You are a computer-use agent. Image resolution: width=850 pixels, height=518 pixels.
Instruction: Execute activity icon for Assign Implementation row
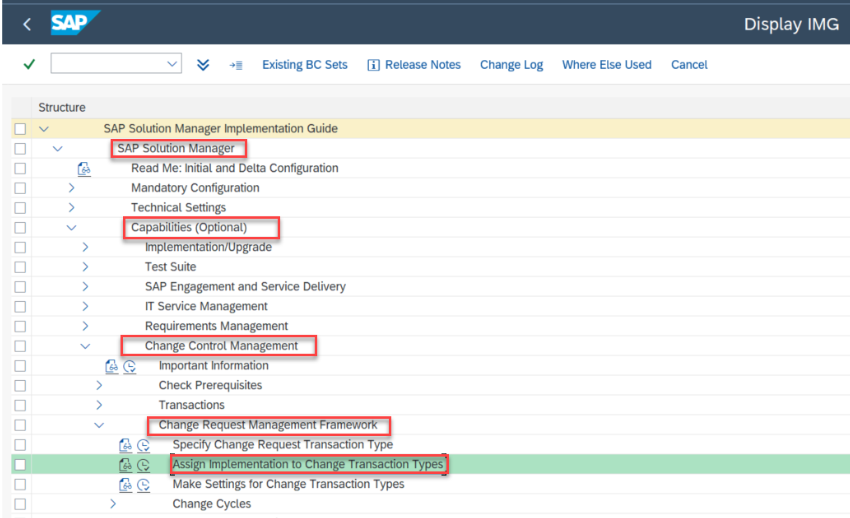point(143,465)
